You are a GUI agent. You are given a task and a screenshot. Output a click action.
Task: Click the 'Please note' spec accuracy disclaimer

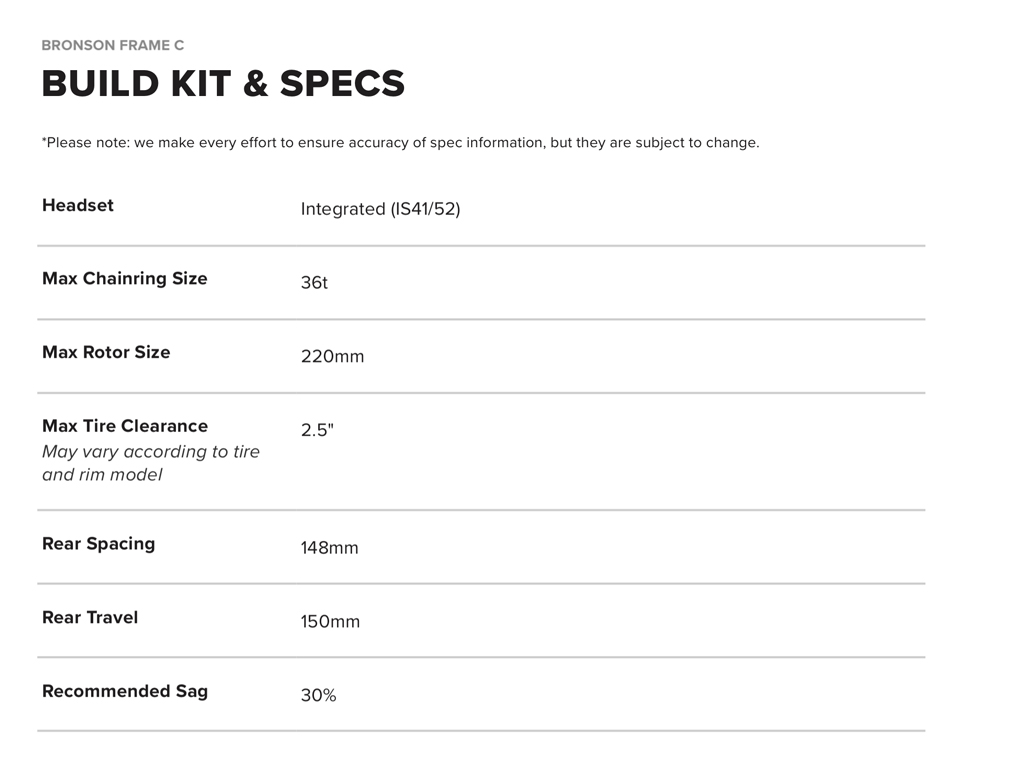pyautogui.click(x=400, y=143)
